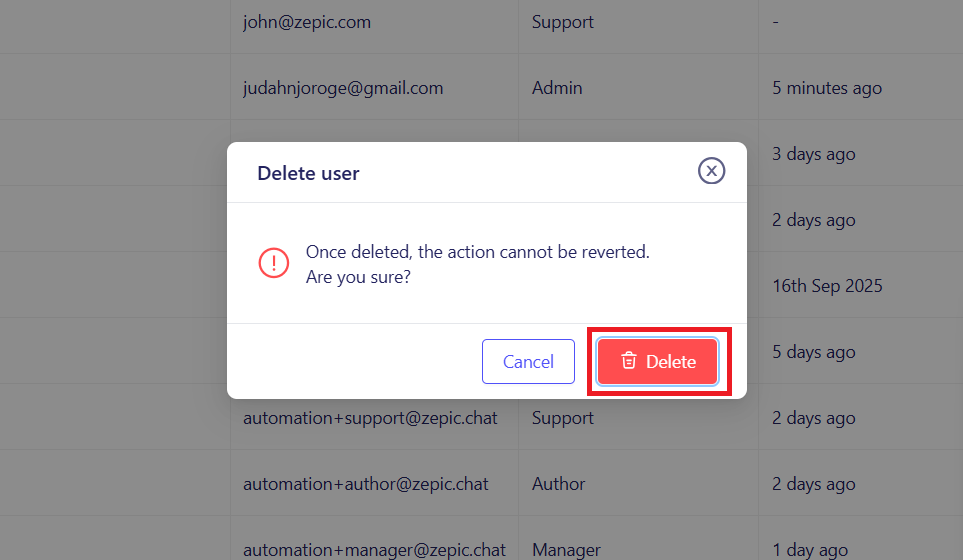This screenshot has height=560, width=963.
Task: Click the "Delete user" dialog title
Action: (x=308, y=173)
